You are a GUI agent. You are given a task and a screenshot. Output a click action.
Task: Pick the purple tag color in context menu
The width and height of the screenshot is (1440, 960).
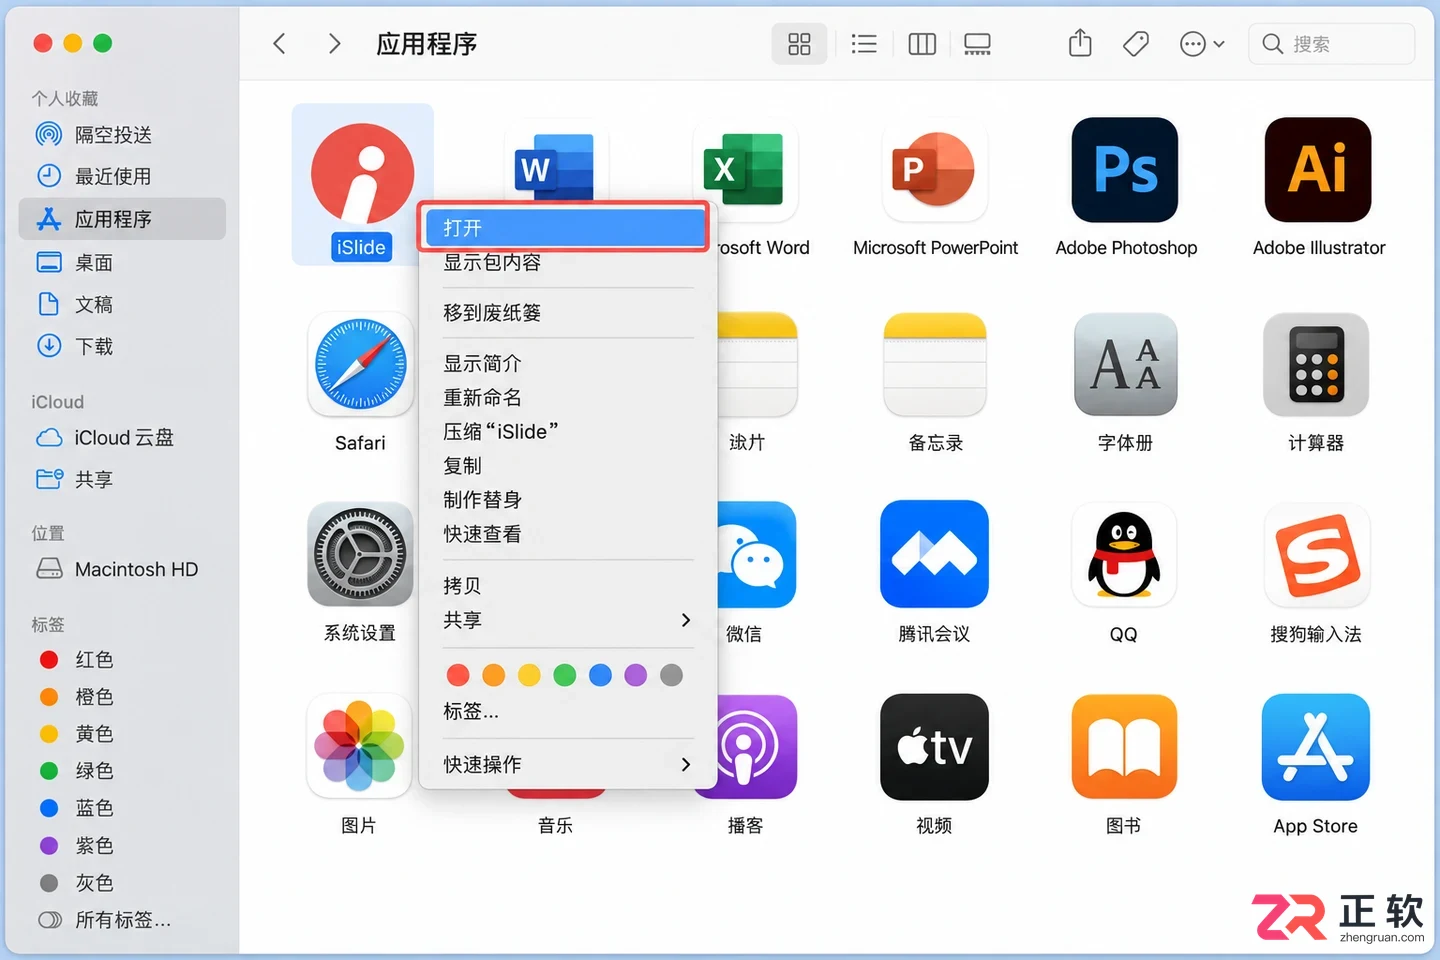point(636,675)
